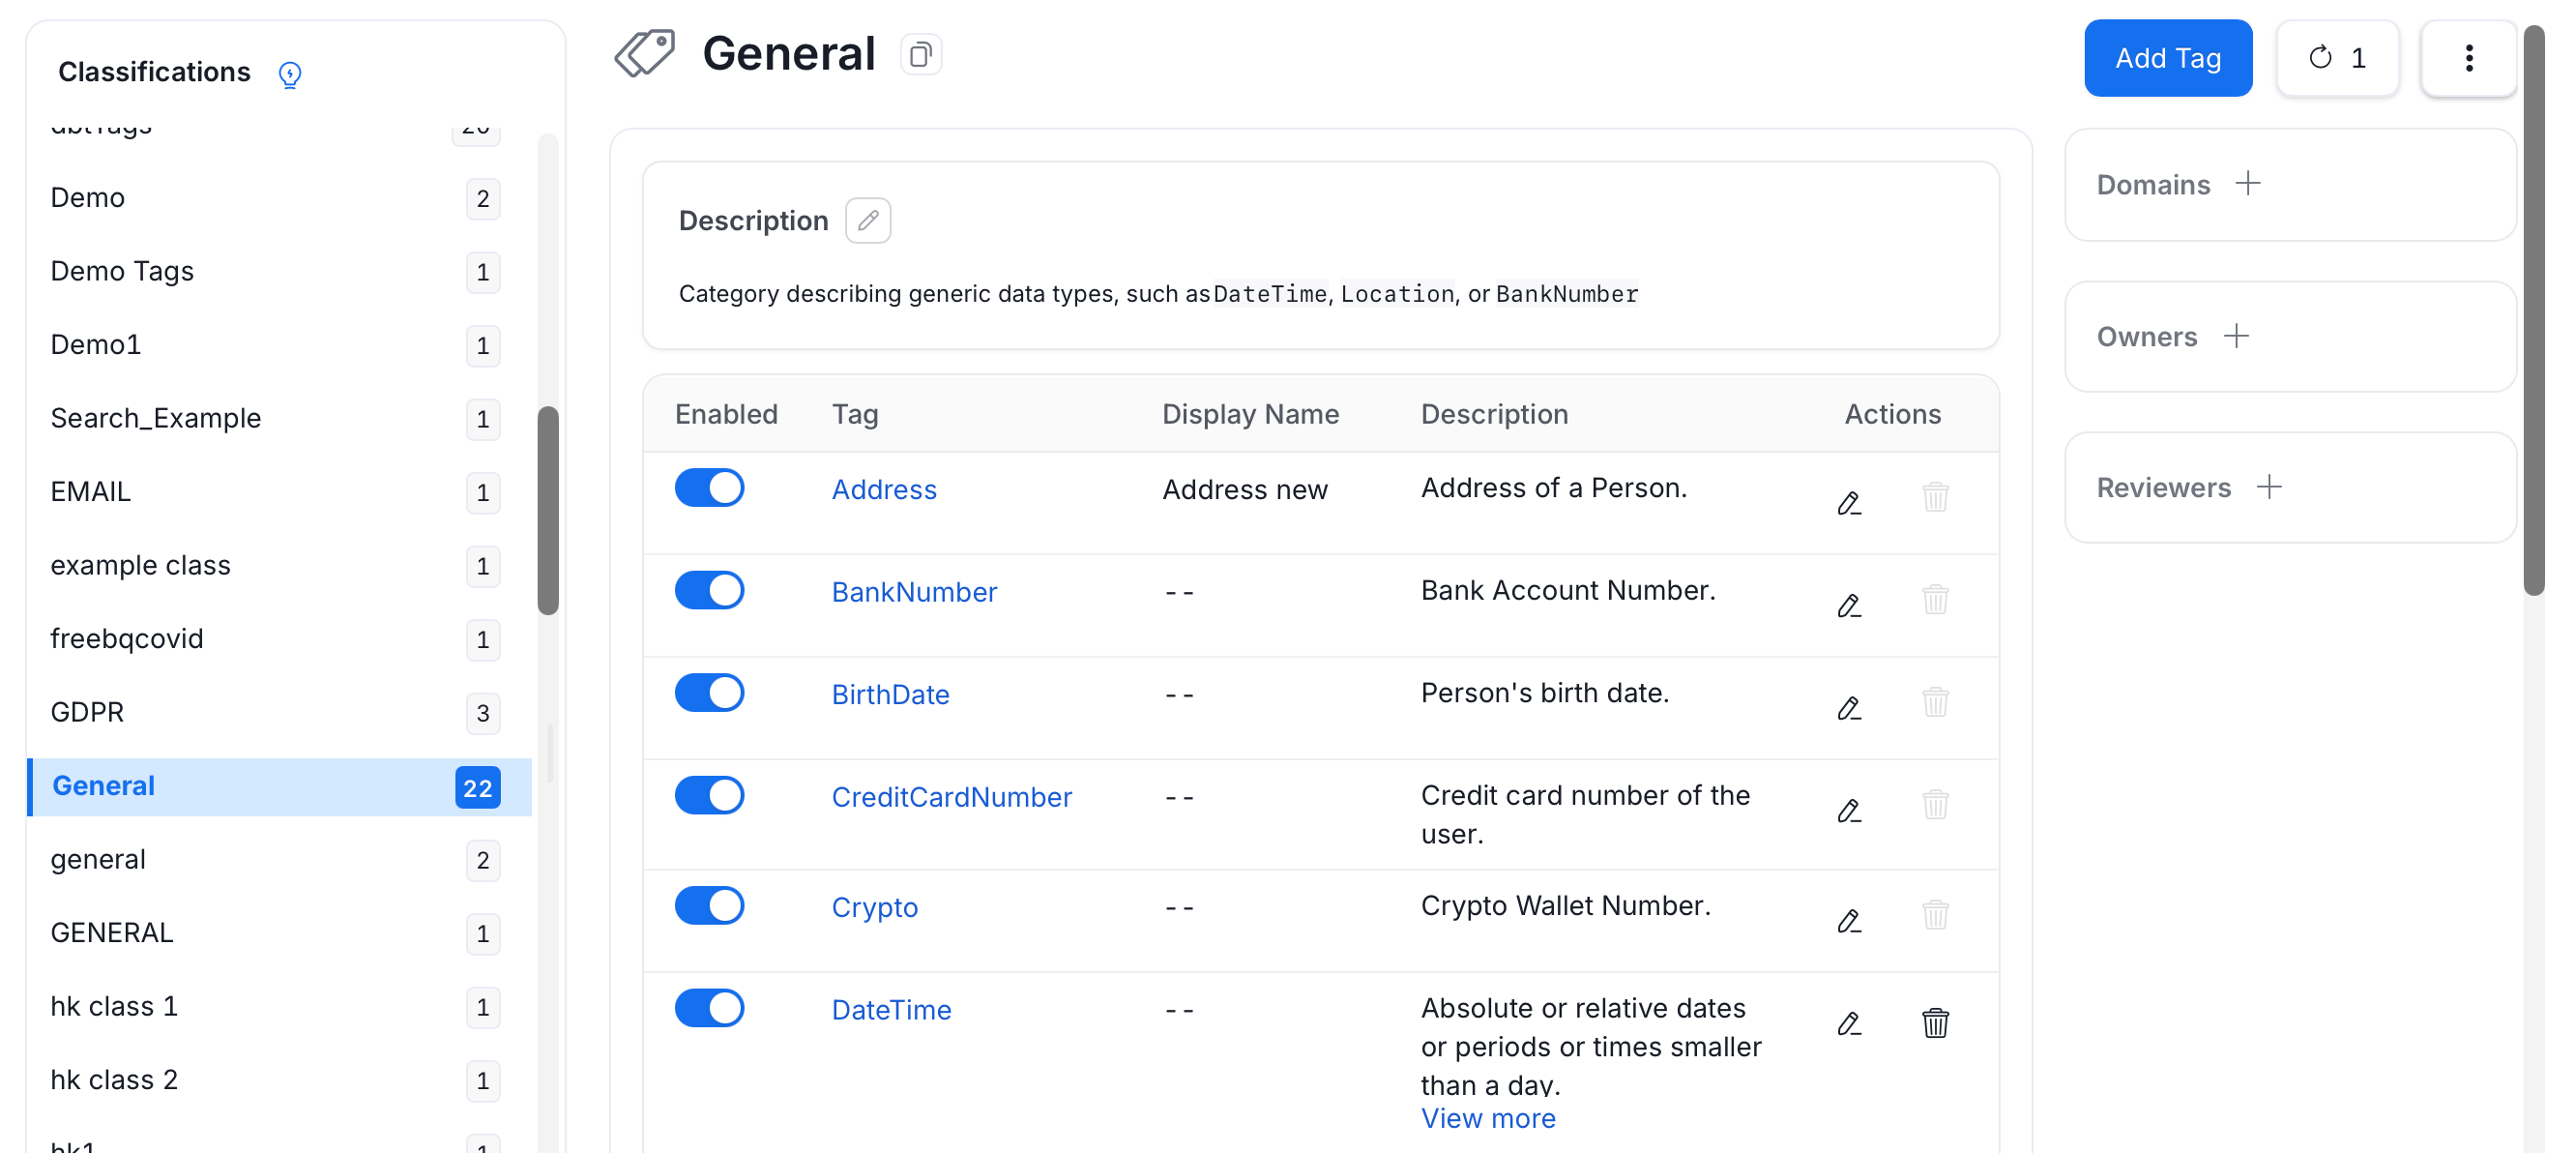Click the Address new display name
2576x1153 pixels.
pyautogui.click(x=1244, y=490)
